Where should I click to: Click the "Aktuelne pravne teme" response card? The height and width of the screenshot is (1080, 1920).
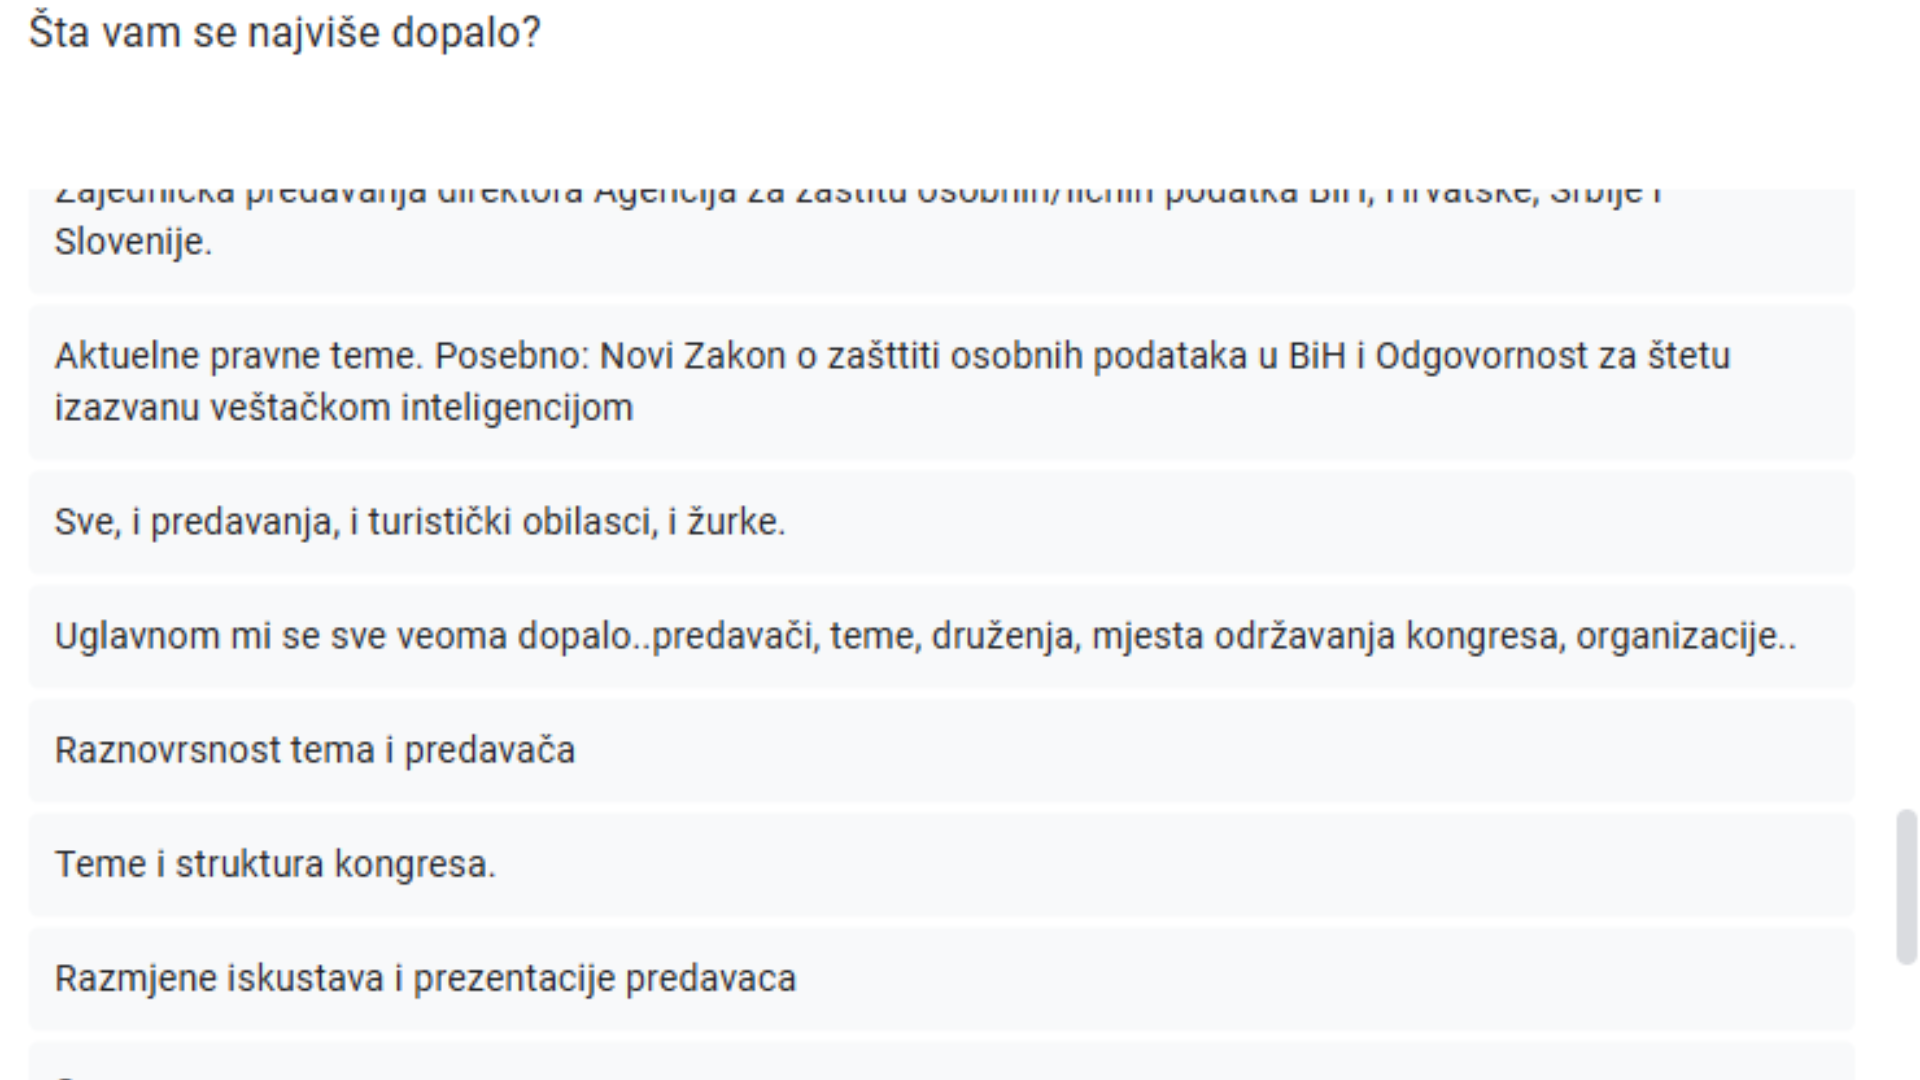[x=940, y=382]
